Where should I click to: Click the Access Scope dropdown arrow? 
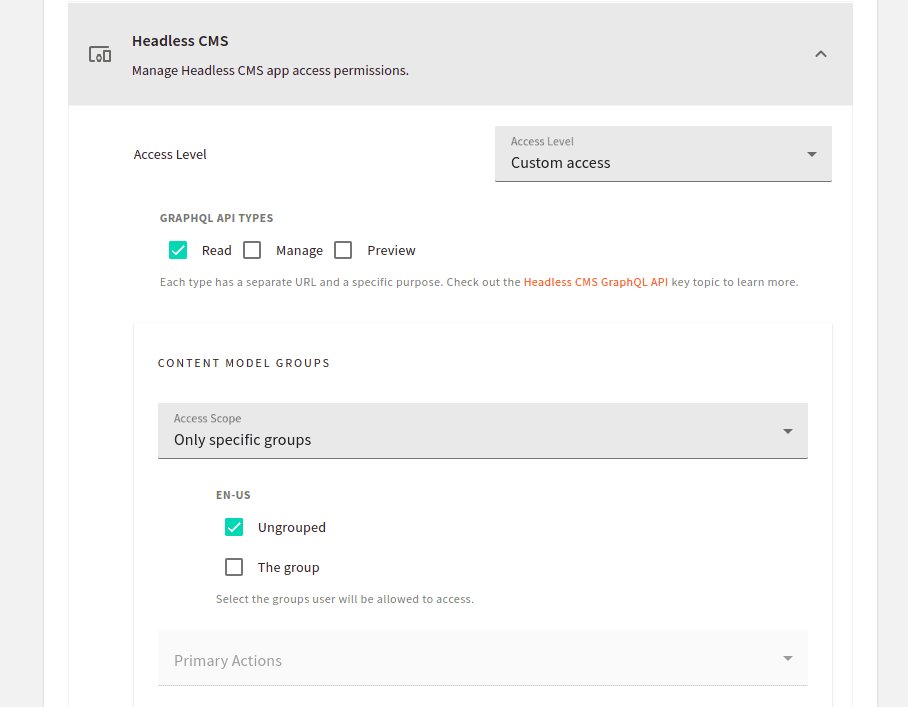click(x=787, y=430)
